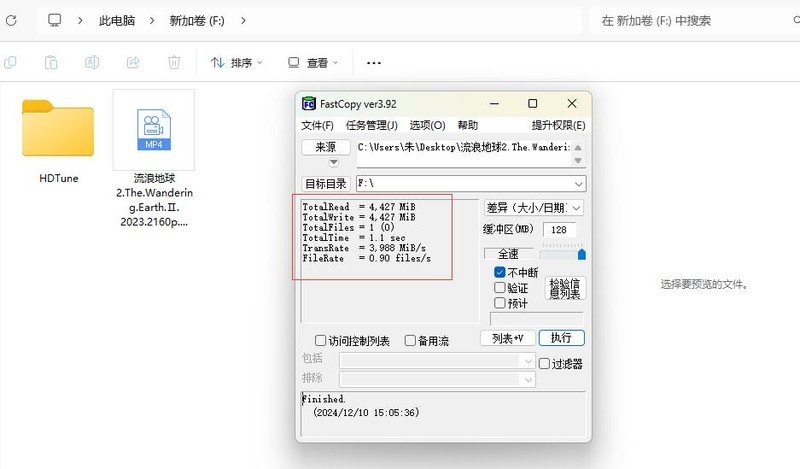Open the 查看 view dropdown
Screen dimensions: 800x469
(x=313, y=63)
